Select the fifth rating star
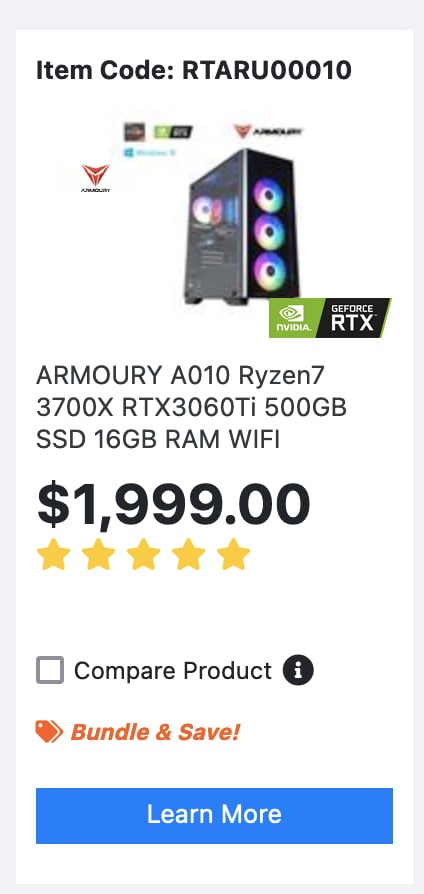This screenshot has height=894, width=424. click(233, 554)
